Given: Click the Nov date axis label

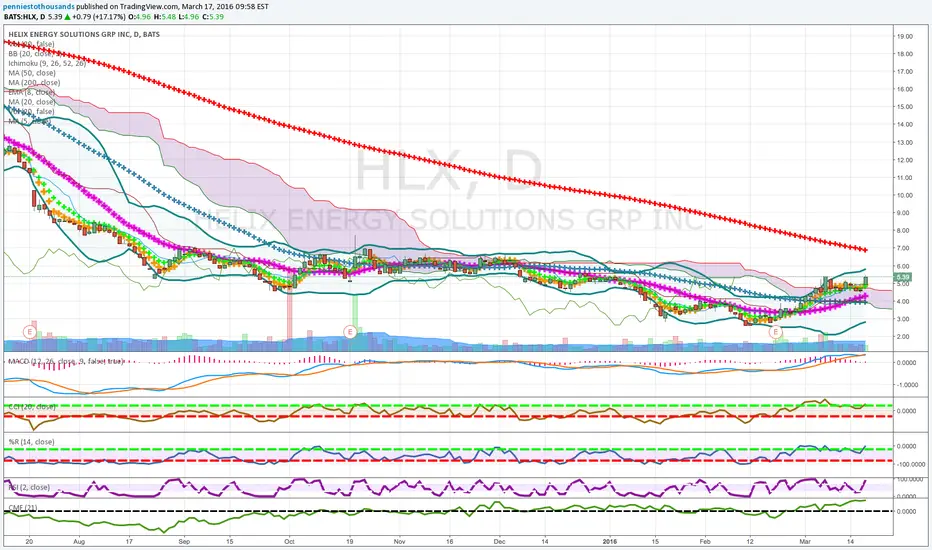Looking at the screenshot, I should [399, 542].
